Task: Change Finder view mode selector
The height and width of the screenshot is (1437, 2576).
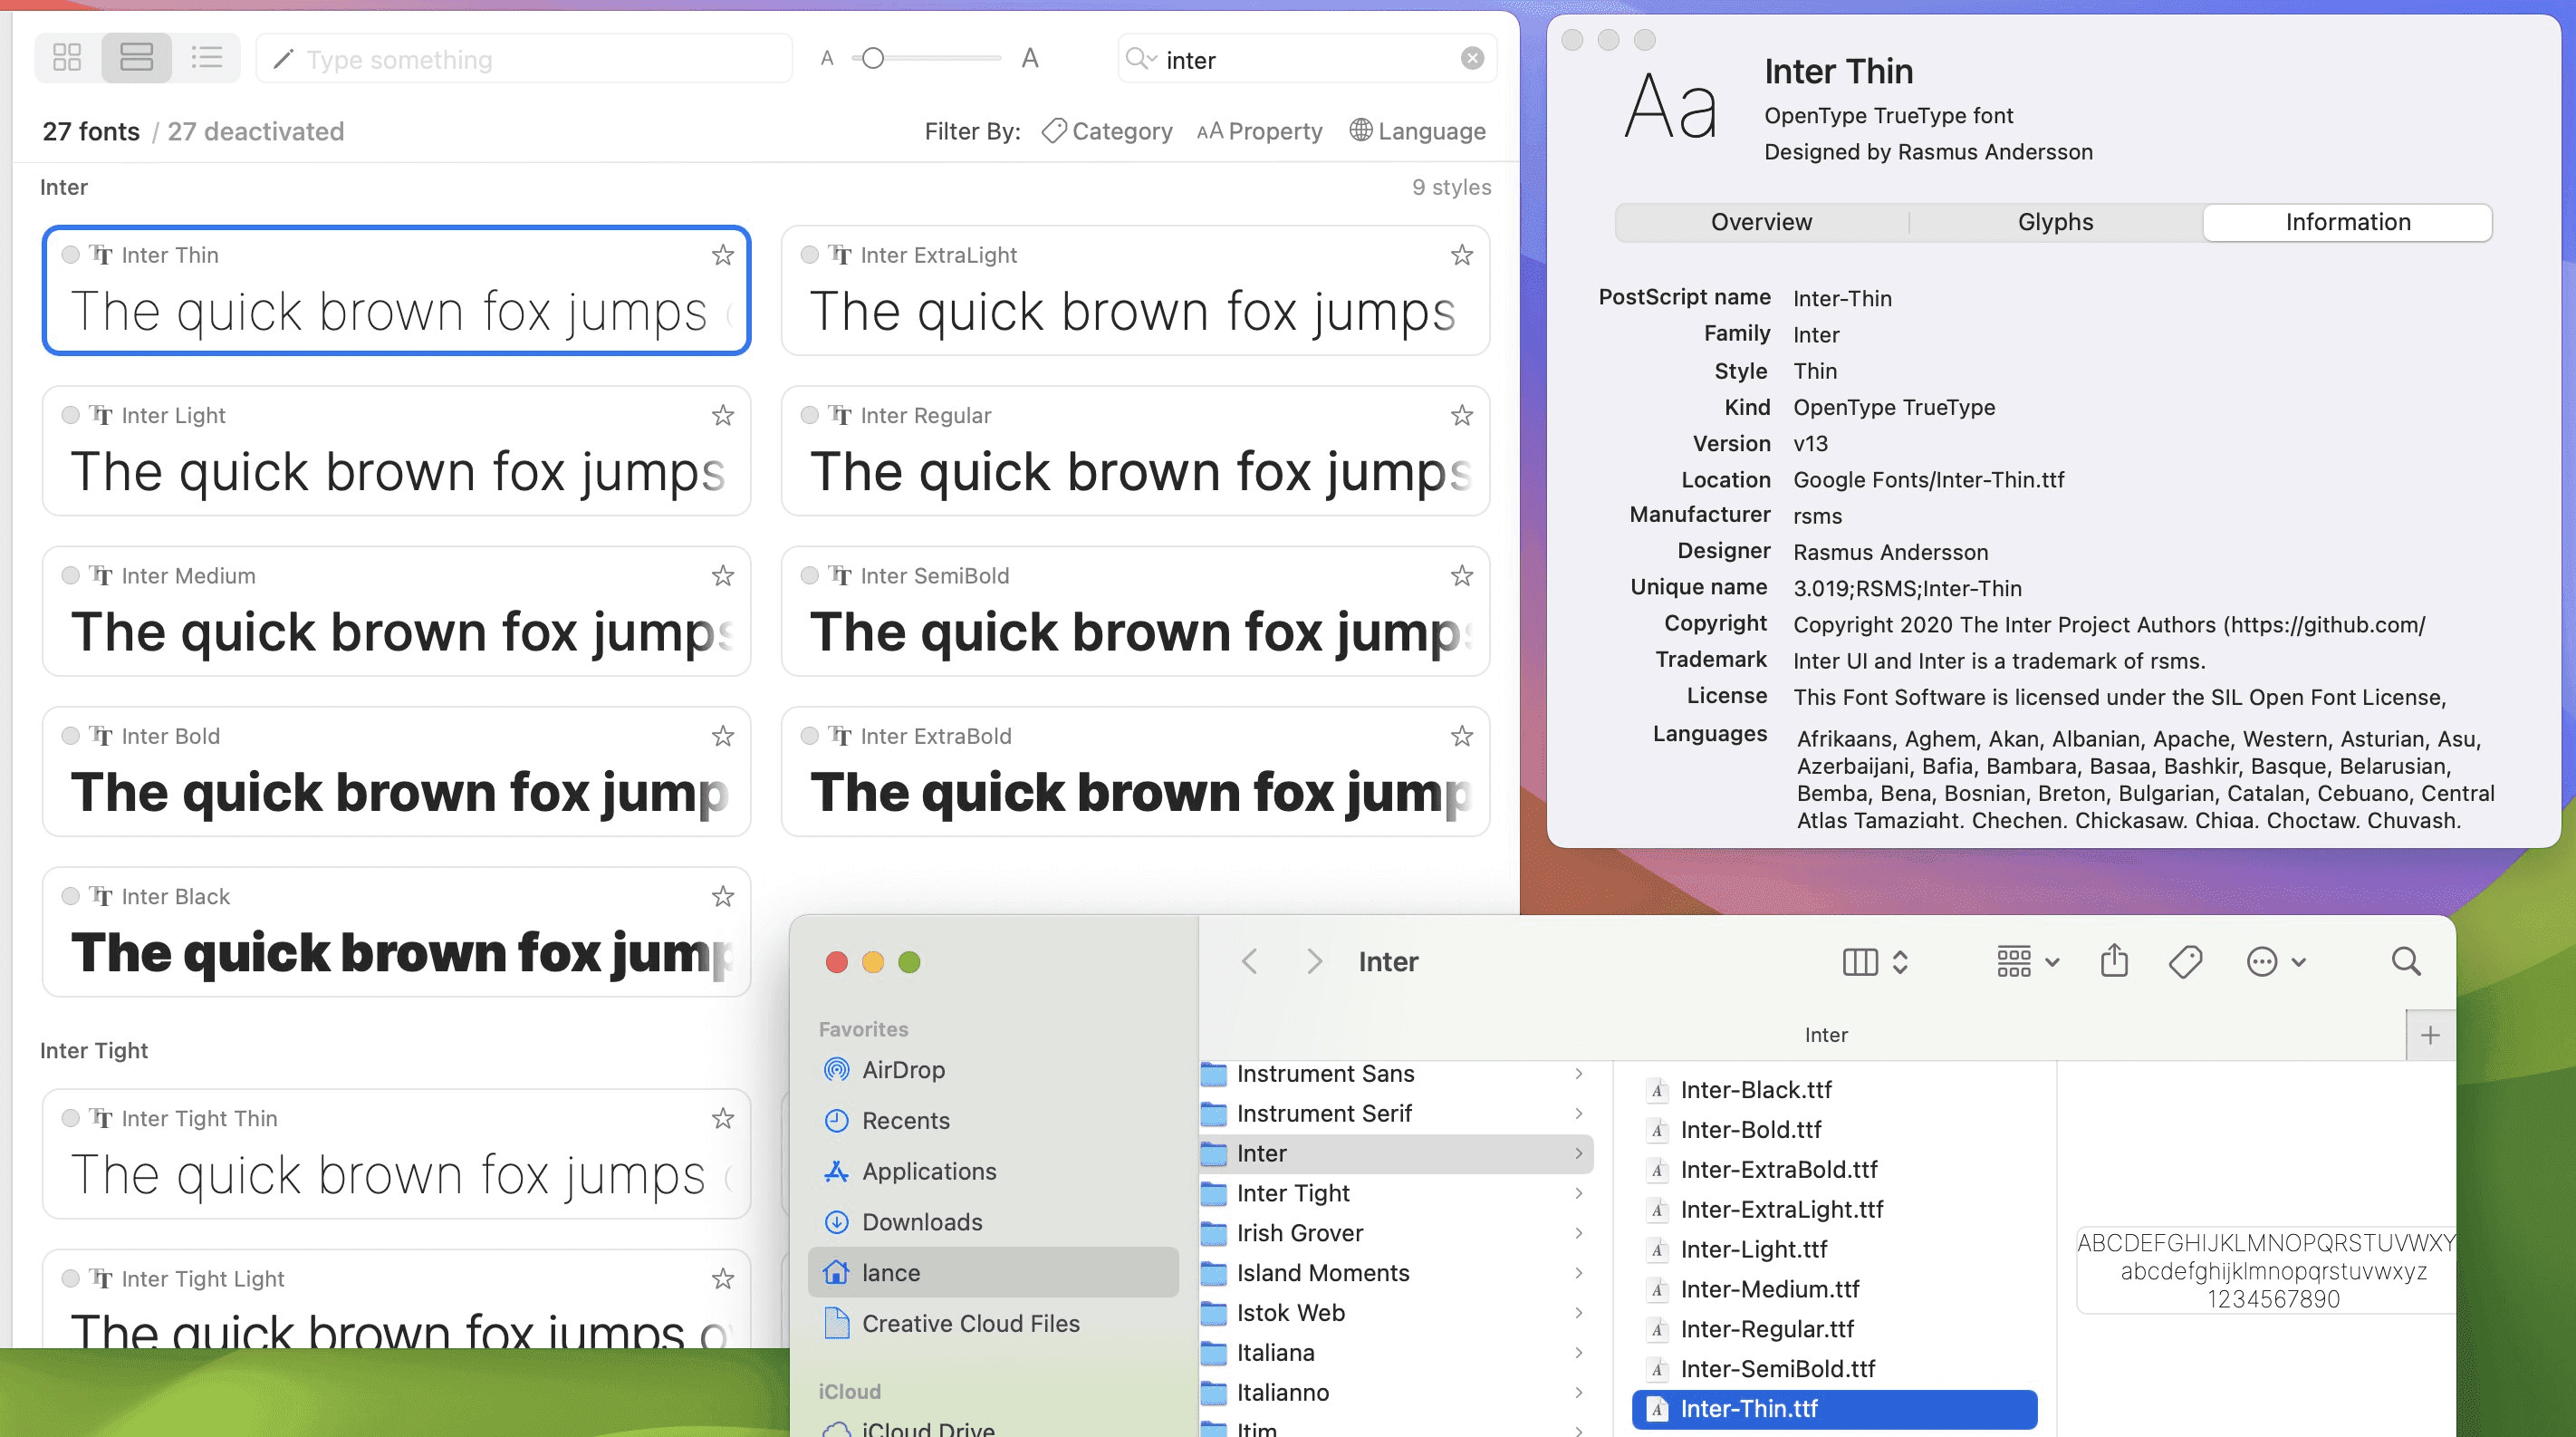Action: point(1875,961)
